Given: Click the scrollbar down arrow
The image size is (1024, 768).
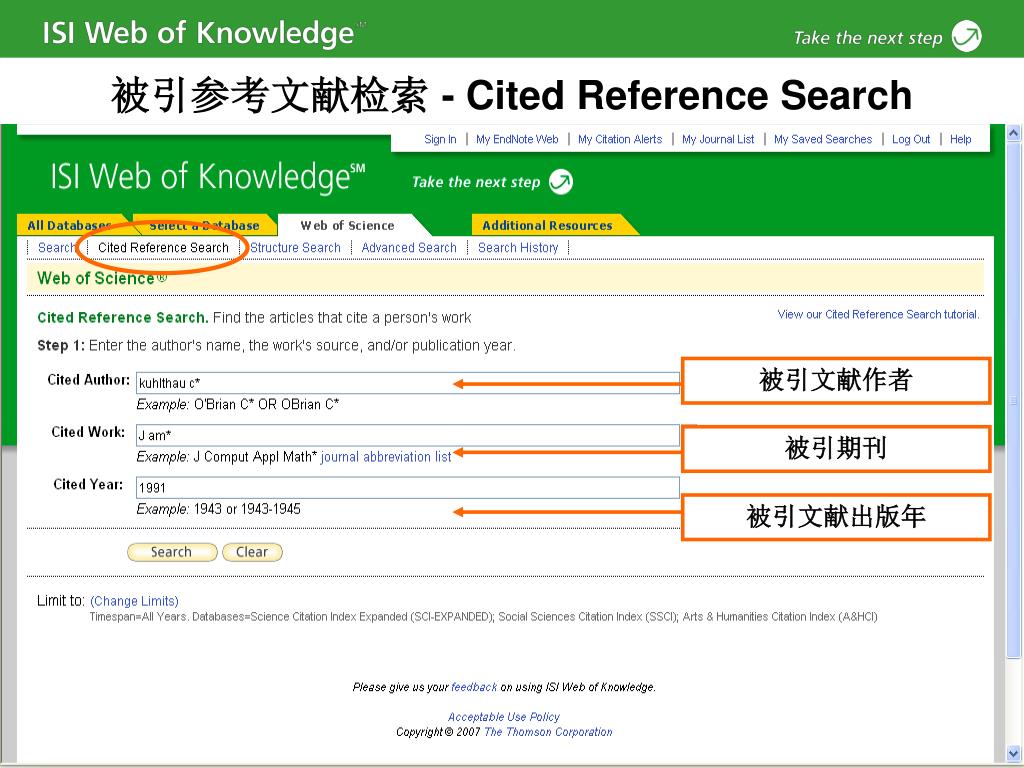Looking at the screenshot, I should pyautogui.click(x=1014, y=752).
